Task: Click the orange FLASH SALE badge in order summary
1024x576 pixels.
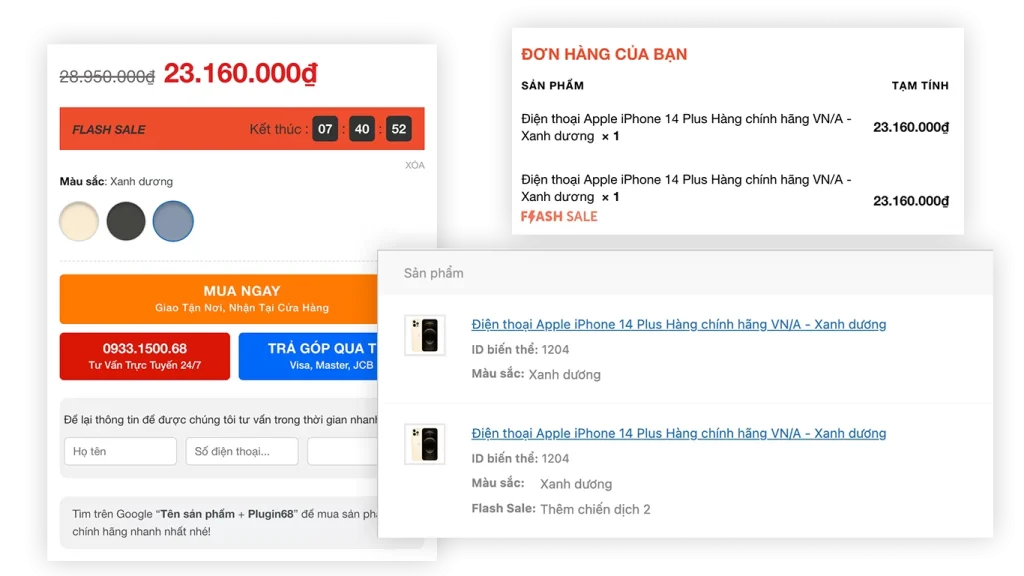Action: tap(559, 216)
